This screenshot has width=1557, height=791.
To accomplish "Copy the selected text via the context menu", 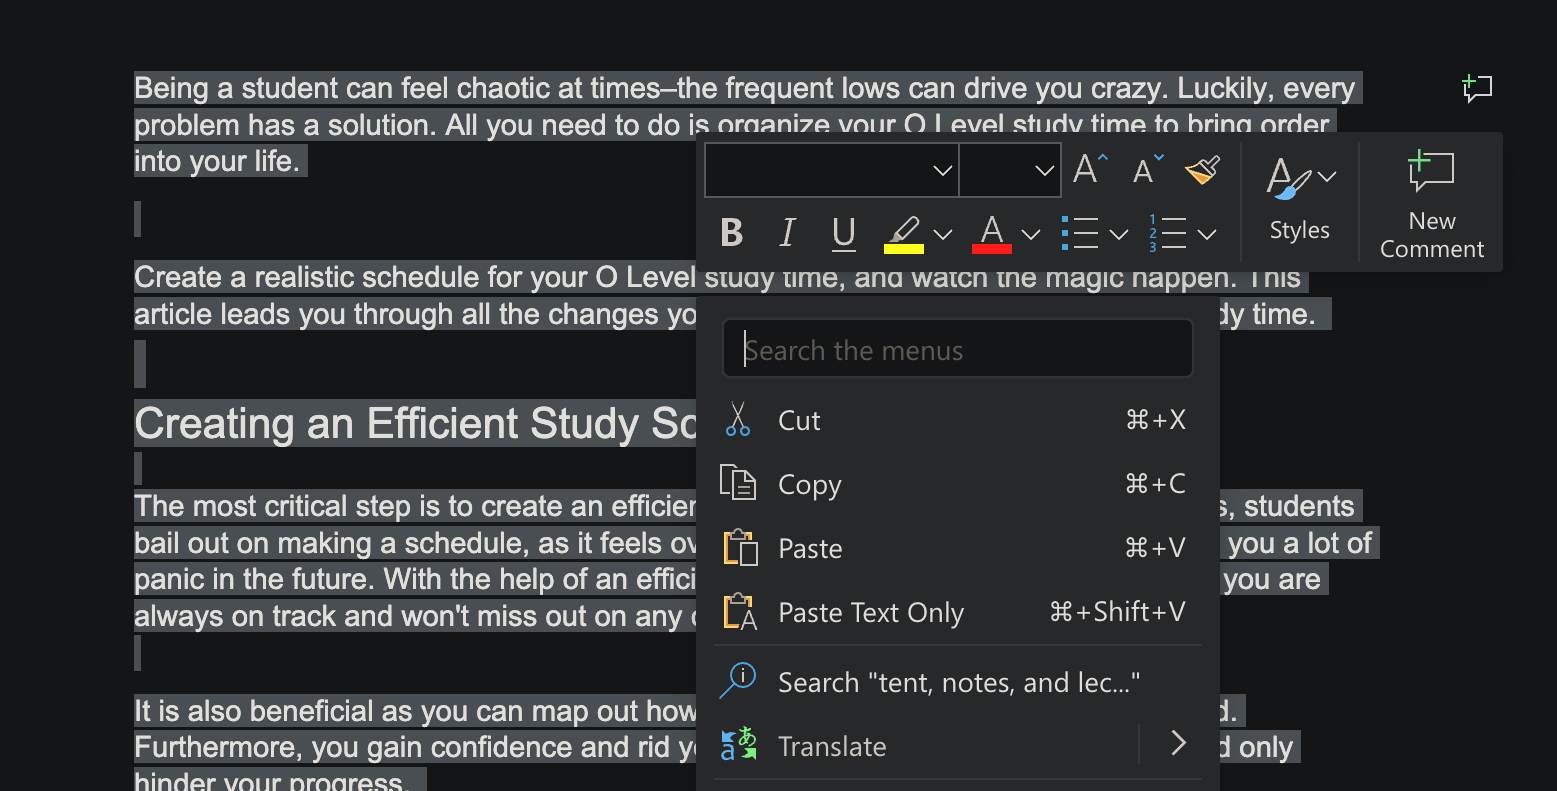I will [x=809, y=484].
